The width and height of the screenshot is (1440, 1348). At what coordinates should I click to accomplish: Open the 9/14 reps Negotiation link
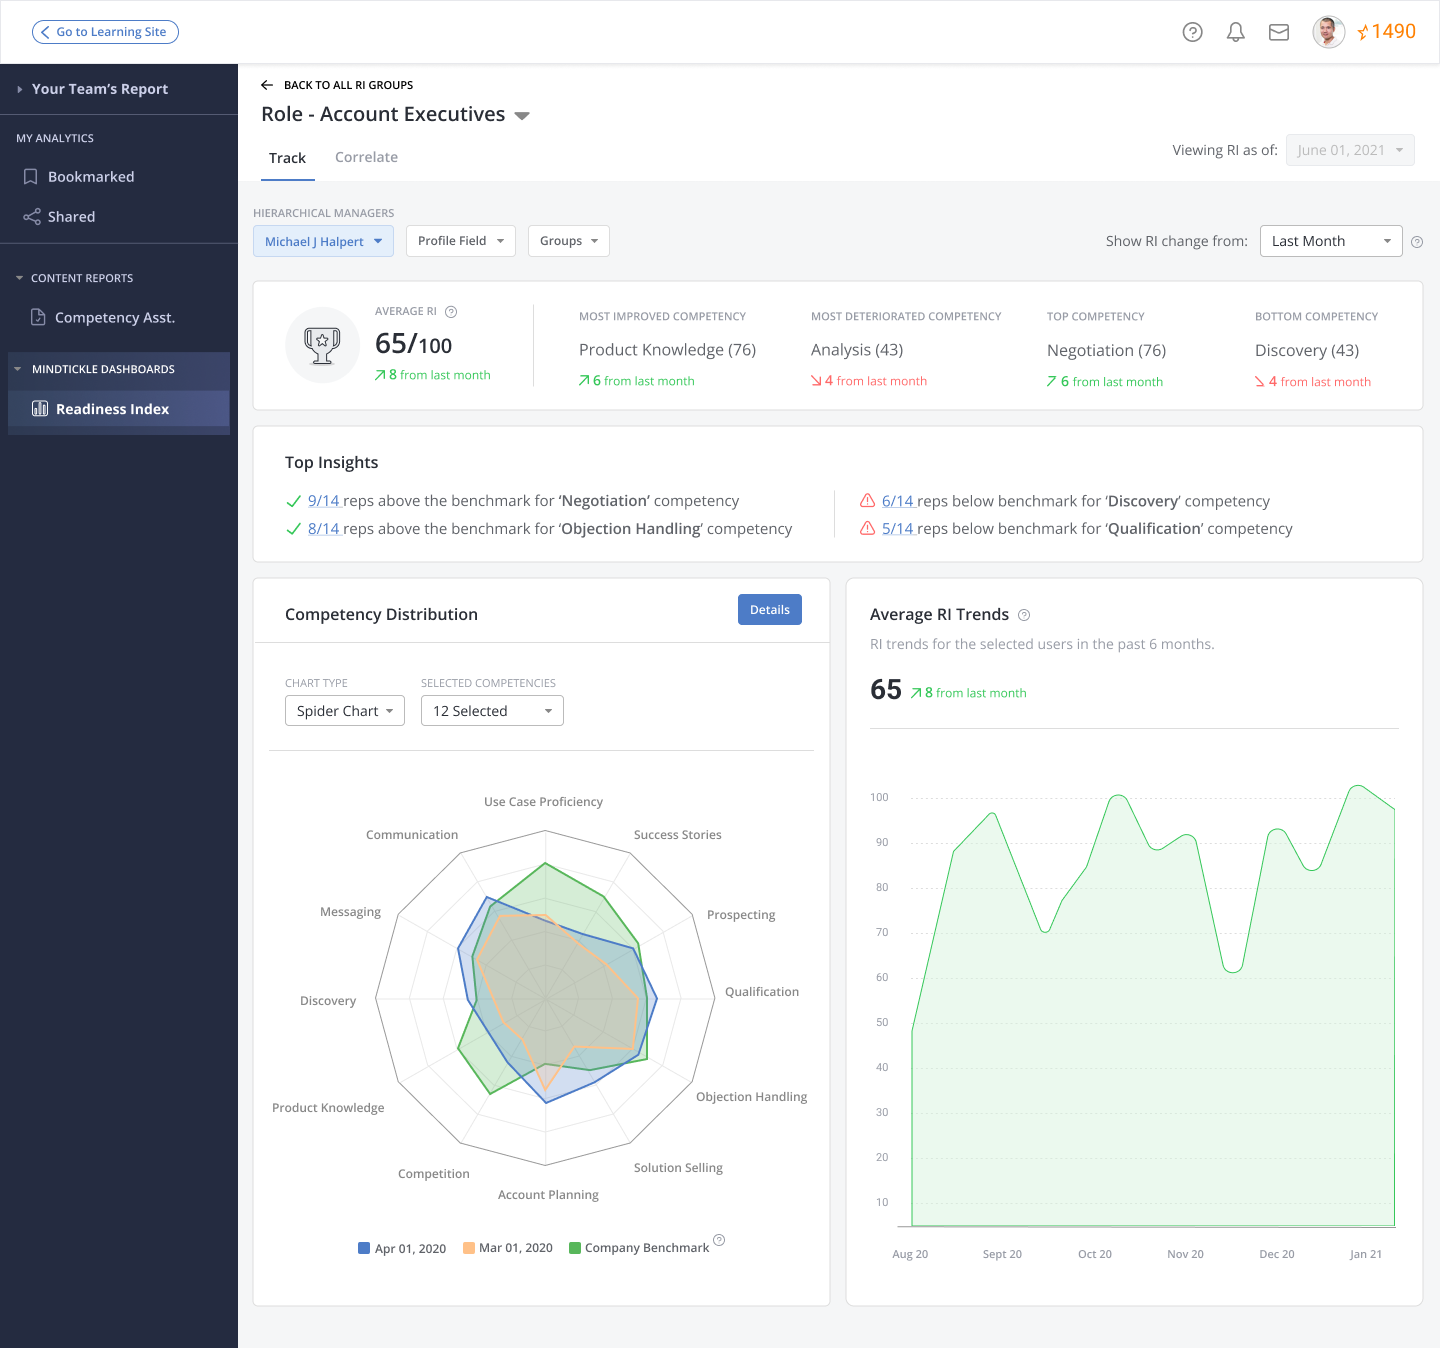pos(323,501)
